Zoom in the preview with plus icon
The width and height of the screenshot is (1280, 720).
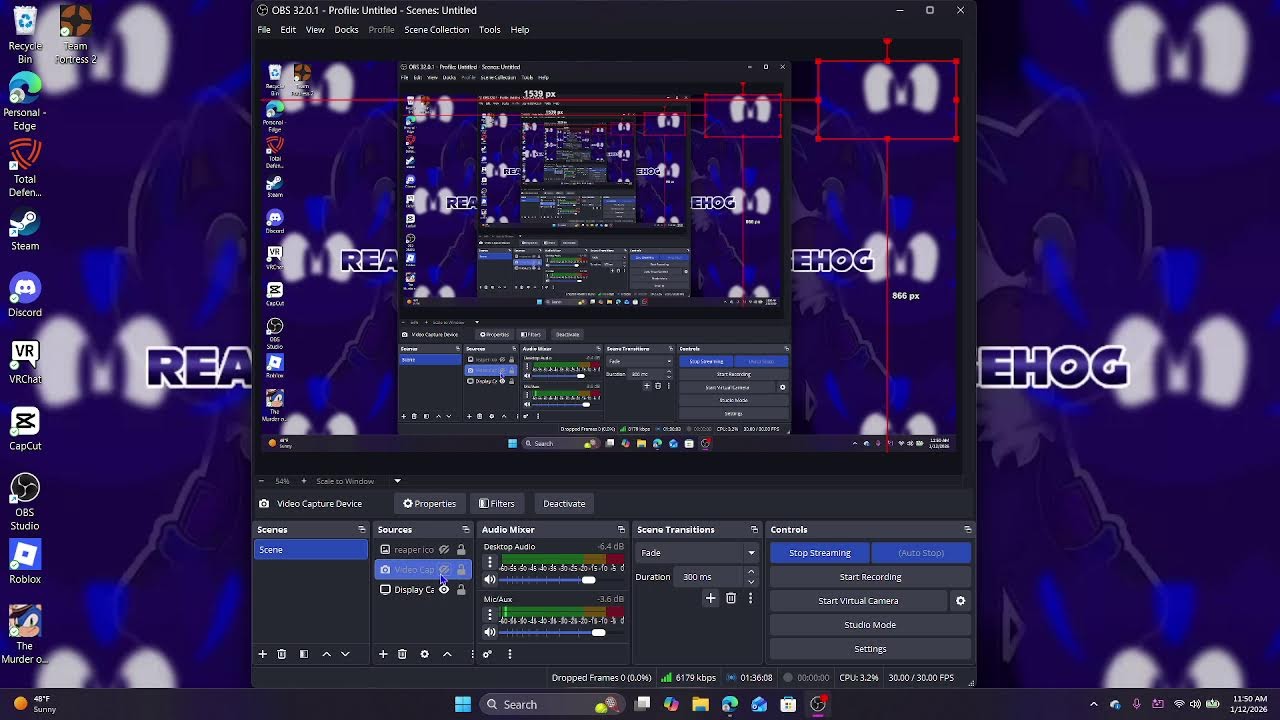pos(305,481)
